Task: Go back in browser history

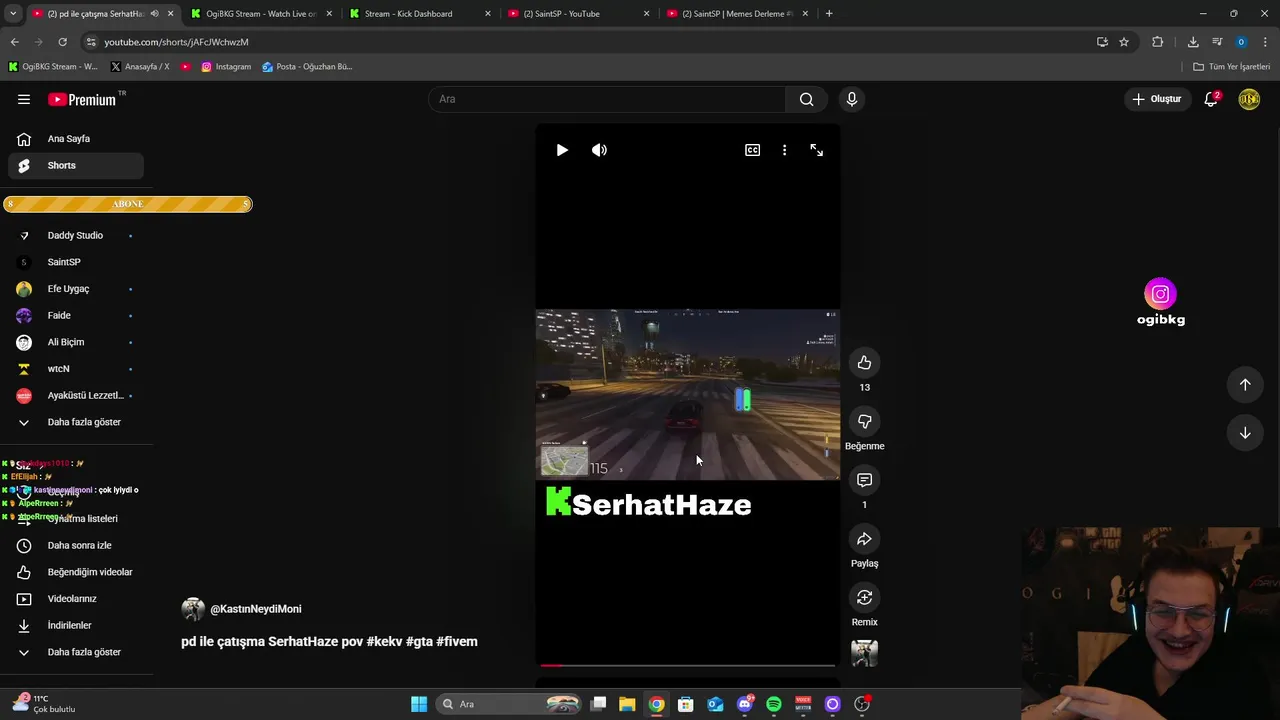Action: 15,42
